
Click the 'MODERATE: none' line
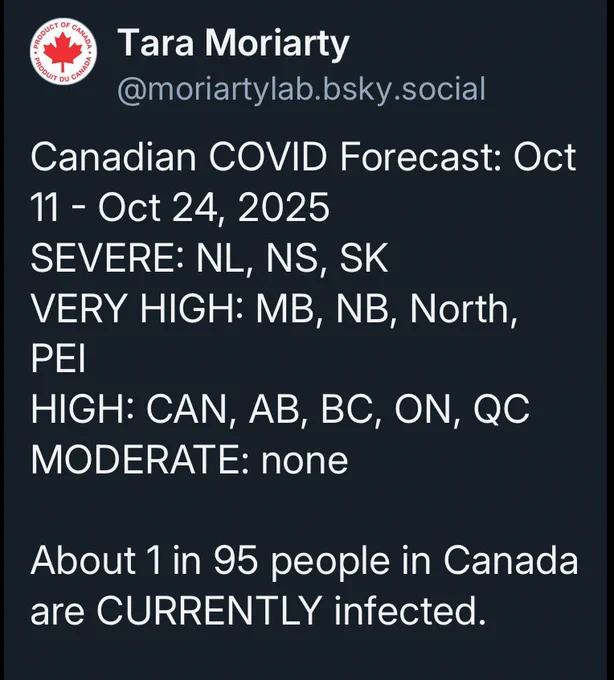[189, 460]
